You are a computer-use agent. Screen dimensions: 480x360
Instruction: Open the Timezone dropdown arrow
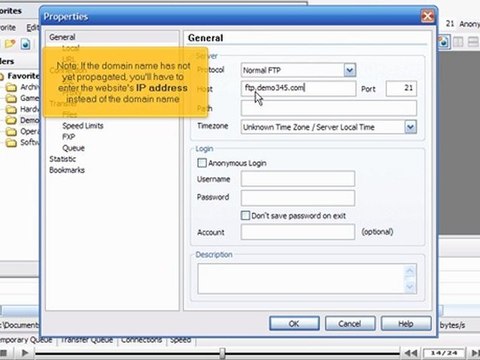[410, 127]
